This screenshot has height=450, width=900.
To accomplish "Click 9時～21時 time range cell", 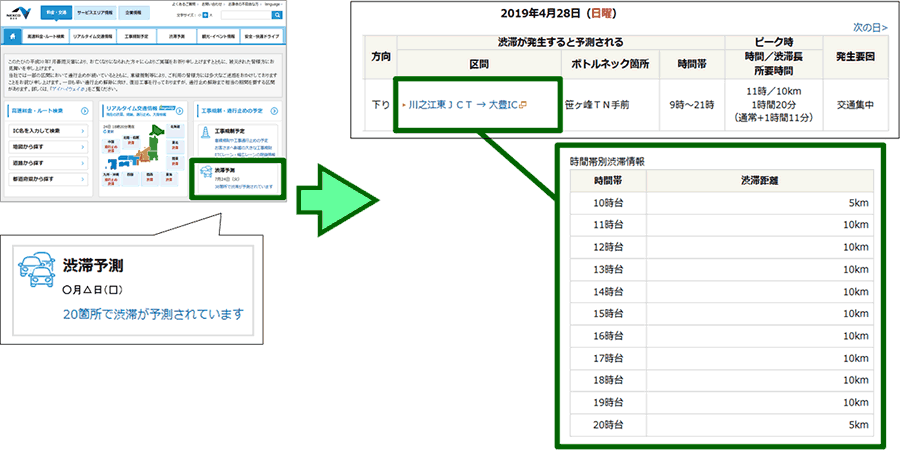I will point(693,105).
